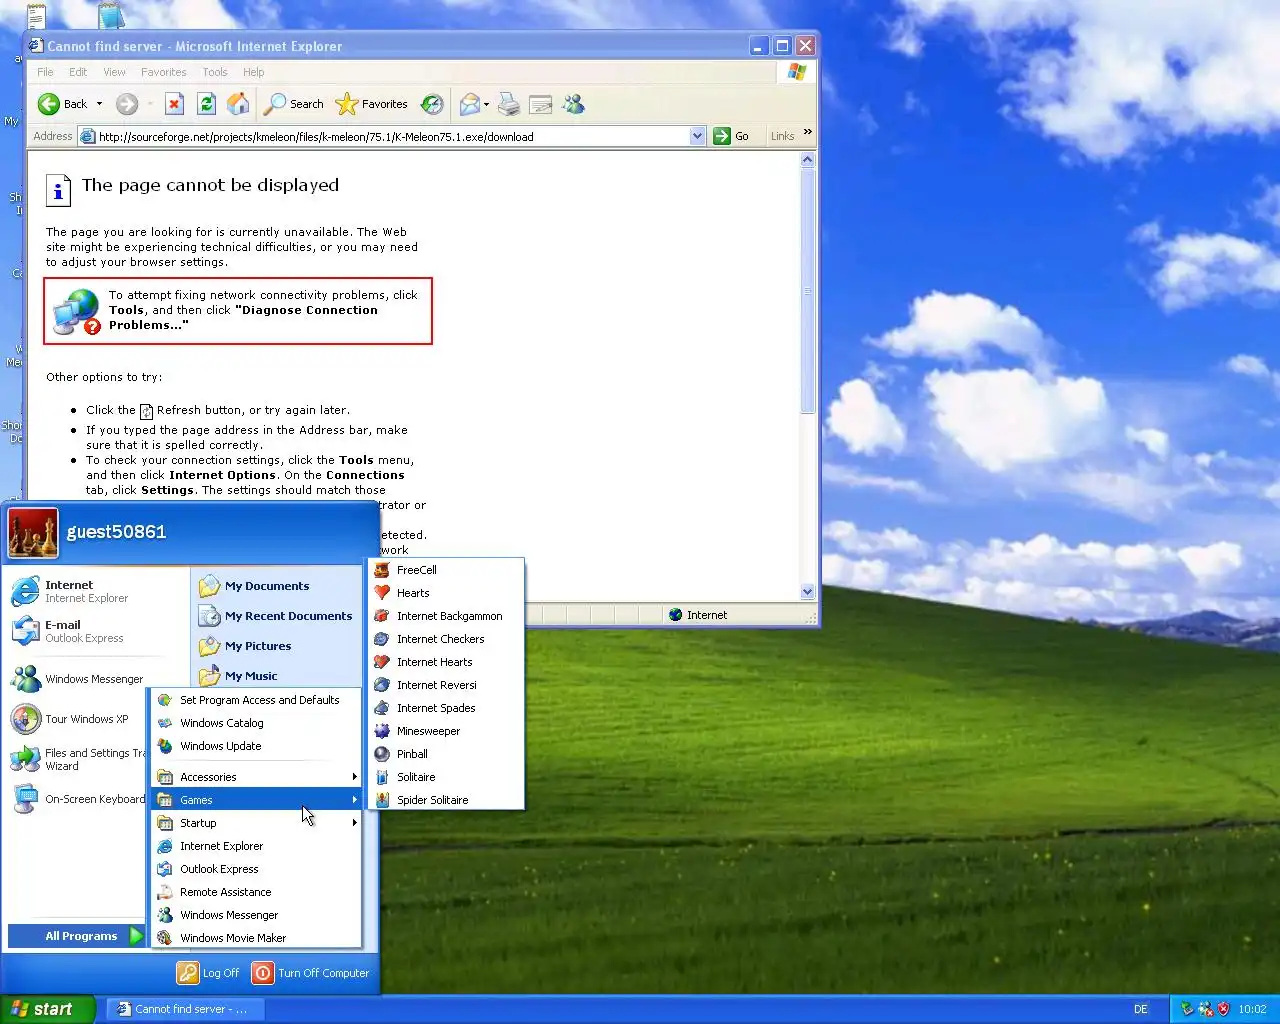Open the address bar dropdown arrow
Image resolution: width=1280 pixels, height=1024 pixels.
[x=697, y=136]
